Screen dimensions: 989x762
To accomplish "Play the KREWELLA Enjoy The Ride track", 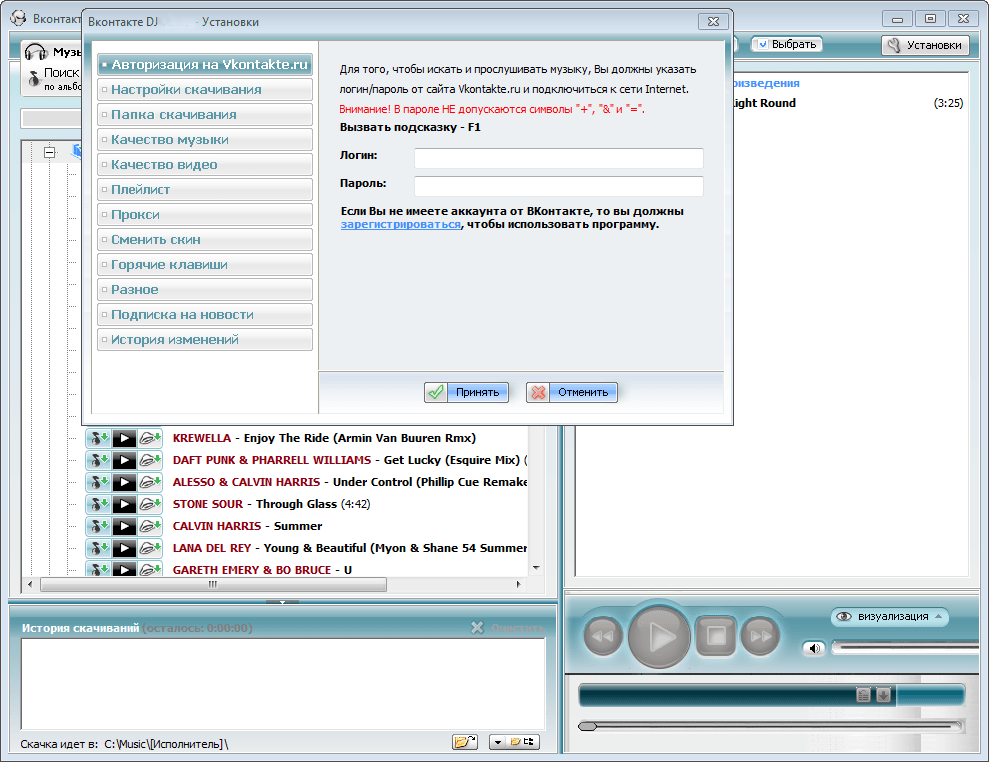I will 124,438.
